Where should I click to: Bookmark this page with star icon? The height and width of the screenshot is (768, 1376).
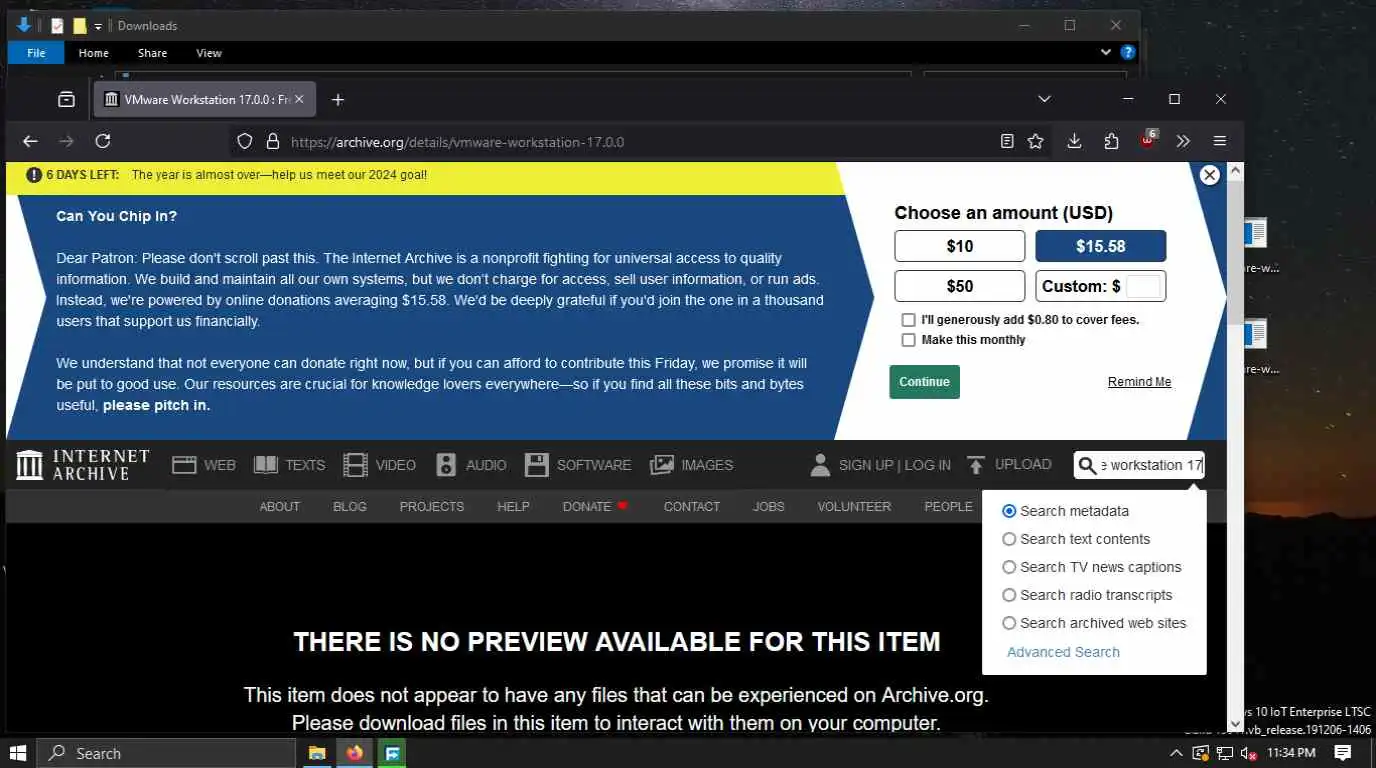coord(1036,142)
